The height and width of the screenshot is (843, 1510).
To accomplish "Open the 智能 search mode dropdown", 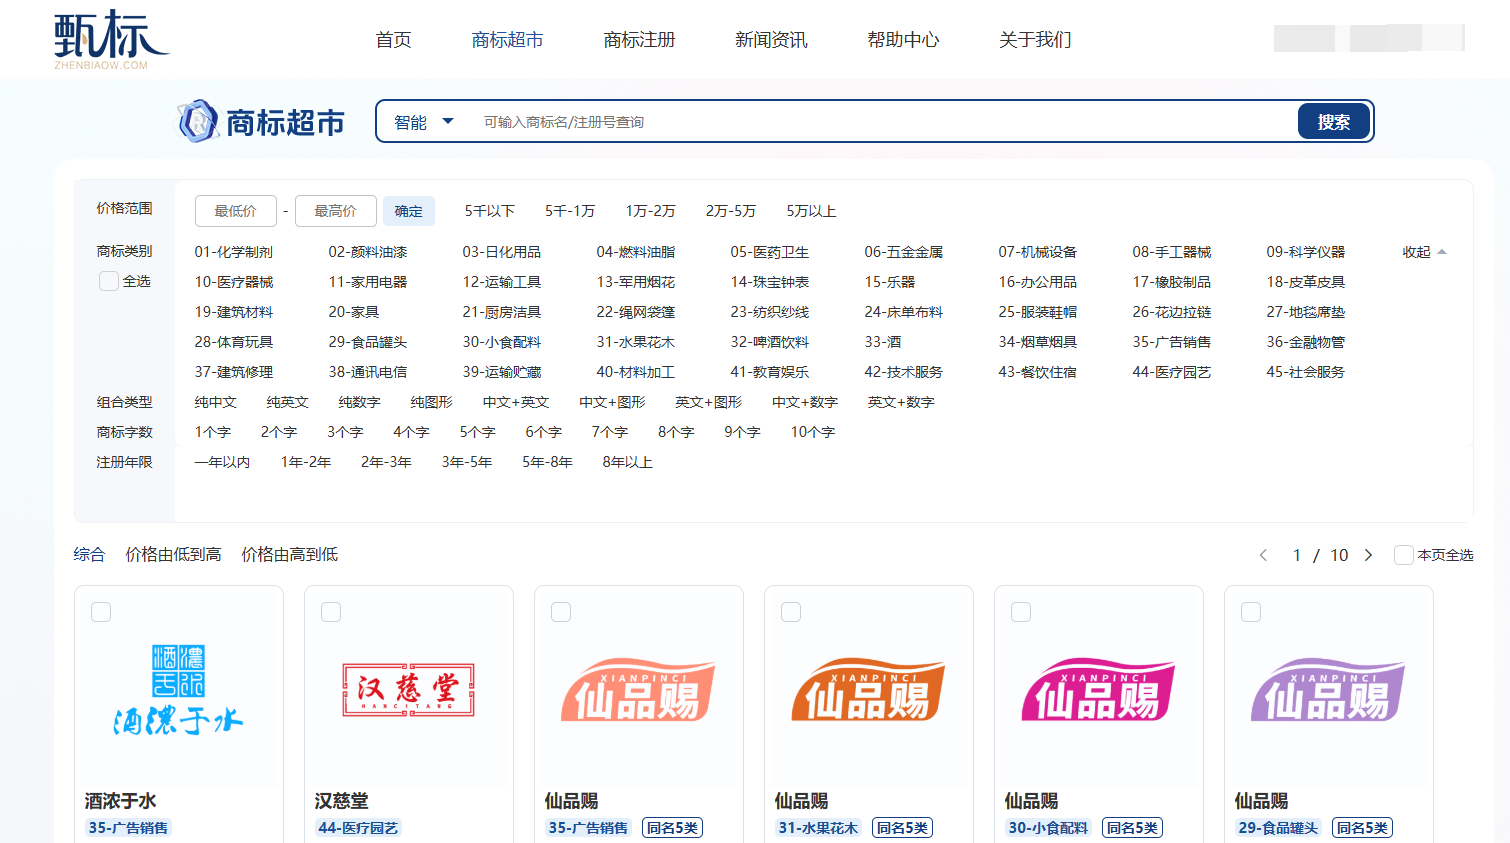I will tap(424, 122).
